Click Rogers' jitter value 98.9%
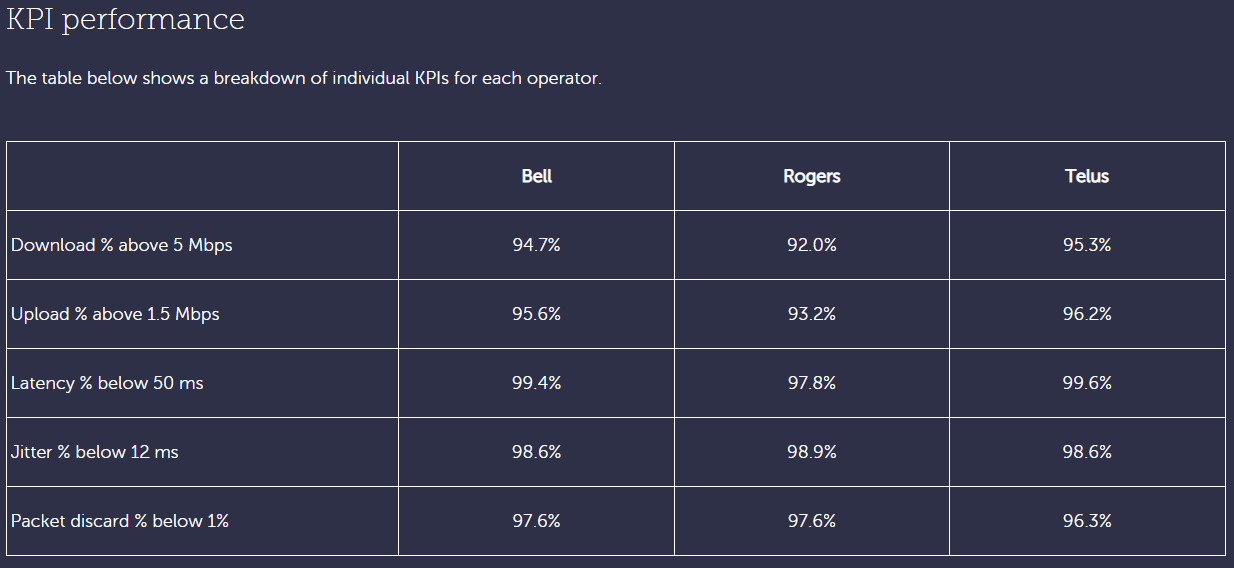 click(811, 452)
